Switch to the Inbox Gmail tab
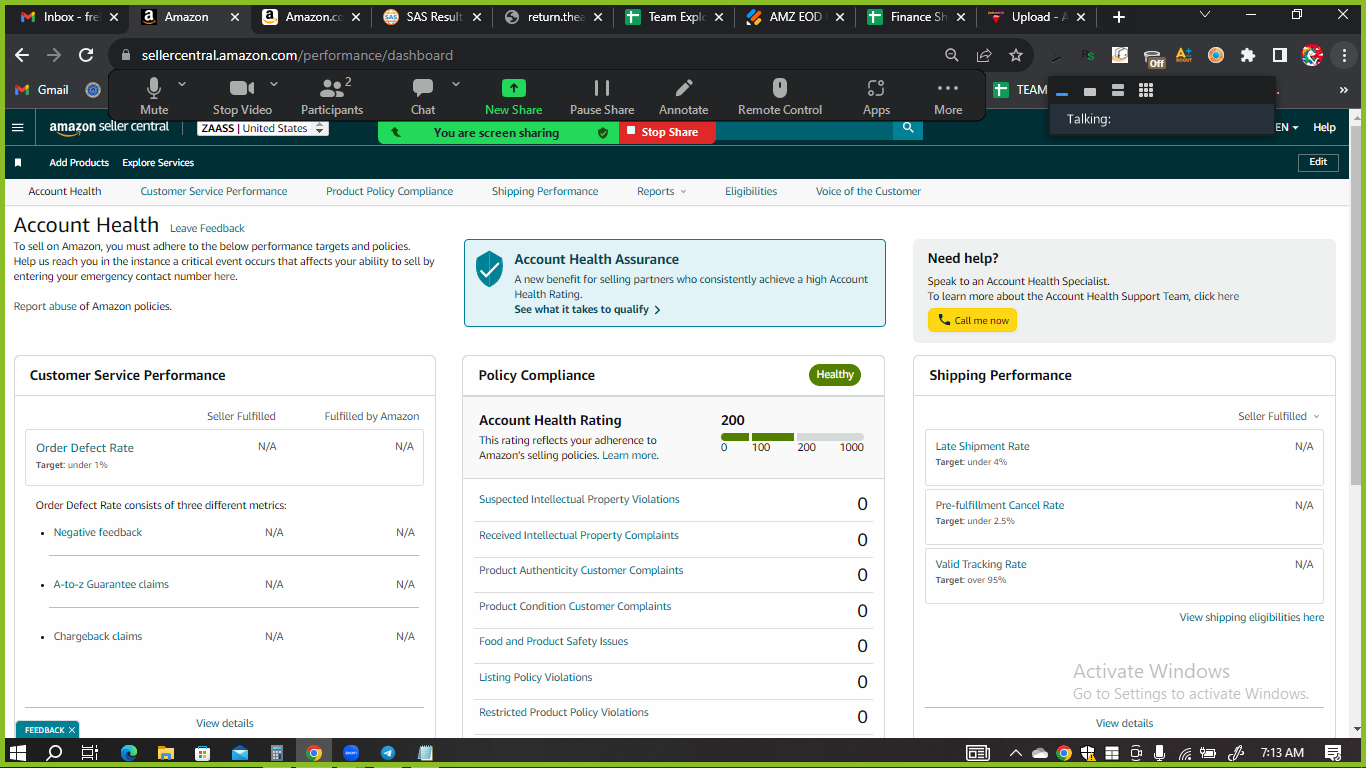The width and height of the screenshot is (1366, 768). click(70, 17)
